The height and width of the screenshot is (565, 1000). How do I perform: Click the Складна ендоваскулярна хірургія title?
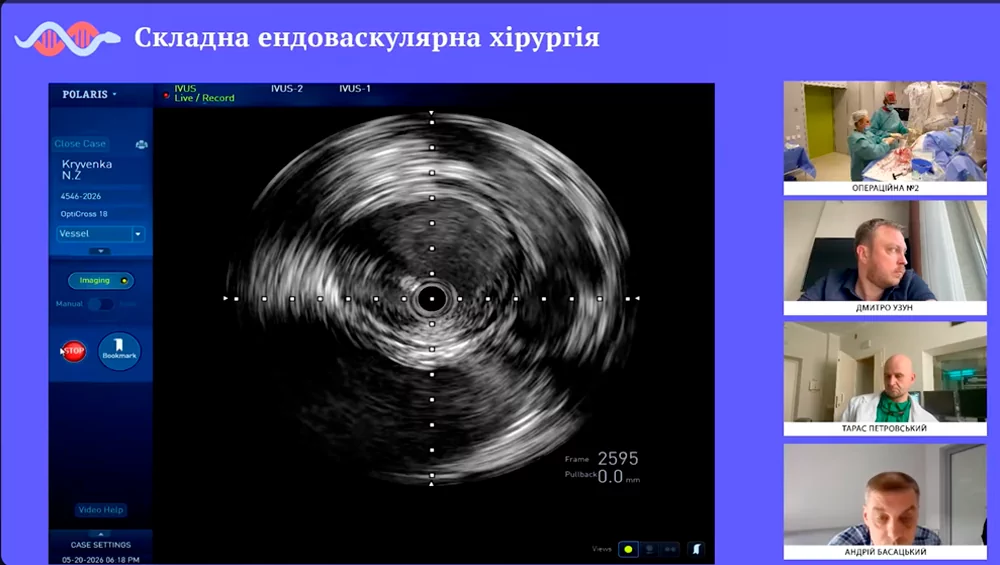[367, 38]
